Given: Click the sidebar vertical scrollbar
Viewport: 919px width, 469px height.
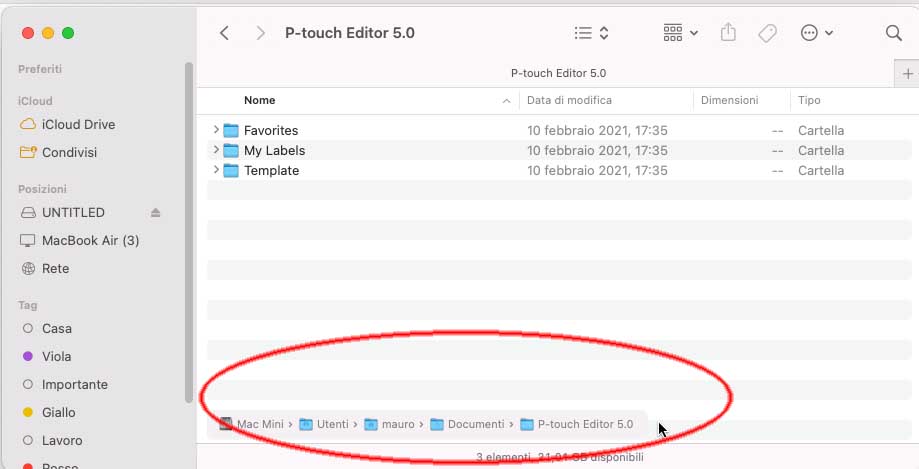Looking at the screenshot, I should tap(189, 233).
